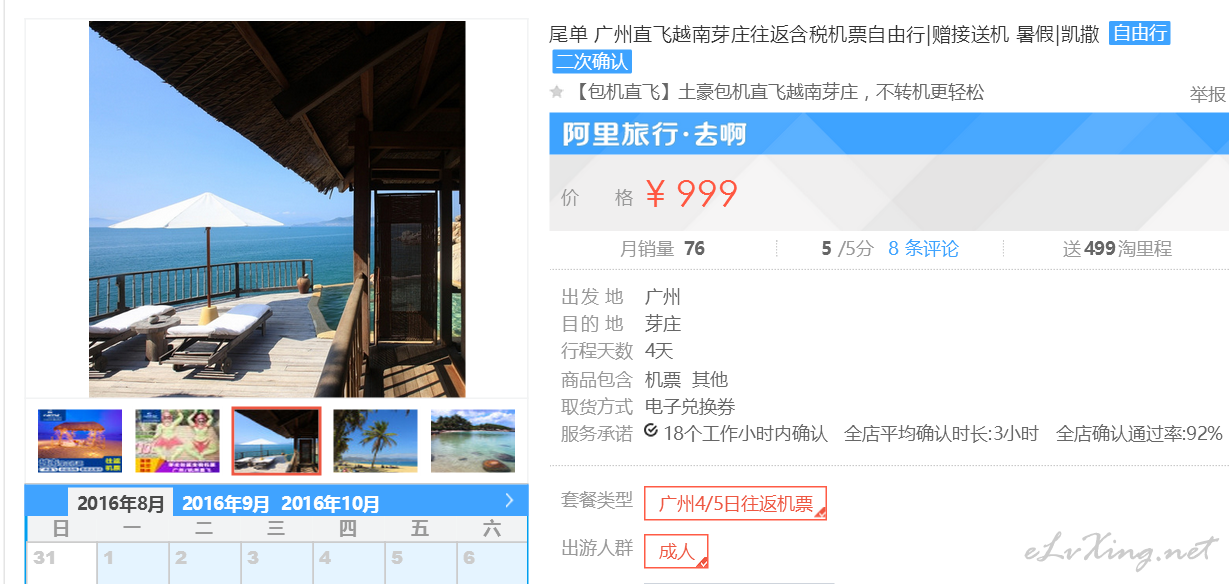Screen dimensions: 1229x584
Task: Open the 8 条评论 reviews link
Action: pos(923,249)
